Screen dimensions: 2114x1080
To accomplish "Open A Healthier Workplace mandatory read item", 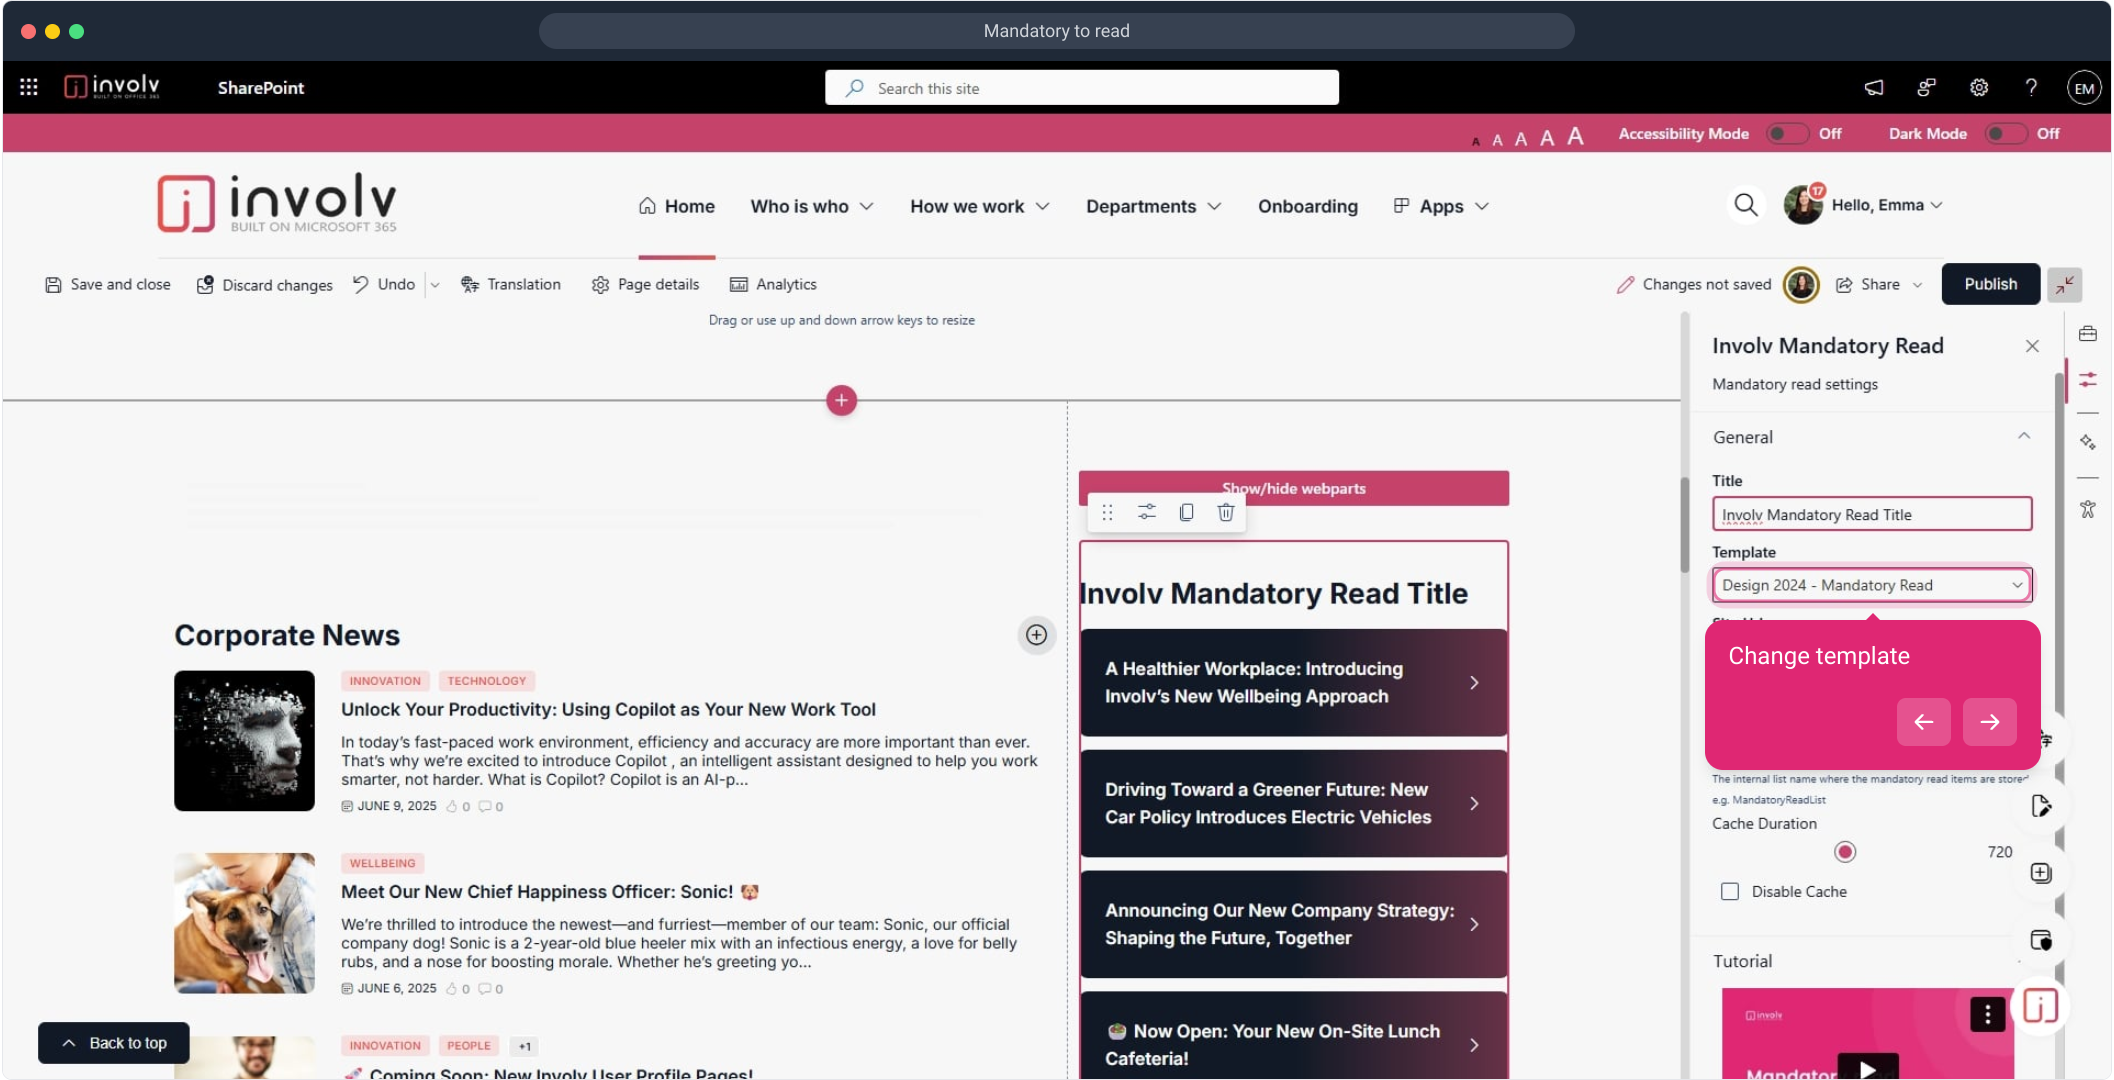I will (x=1293, y=682).
